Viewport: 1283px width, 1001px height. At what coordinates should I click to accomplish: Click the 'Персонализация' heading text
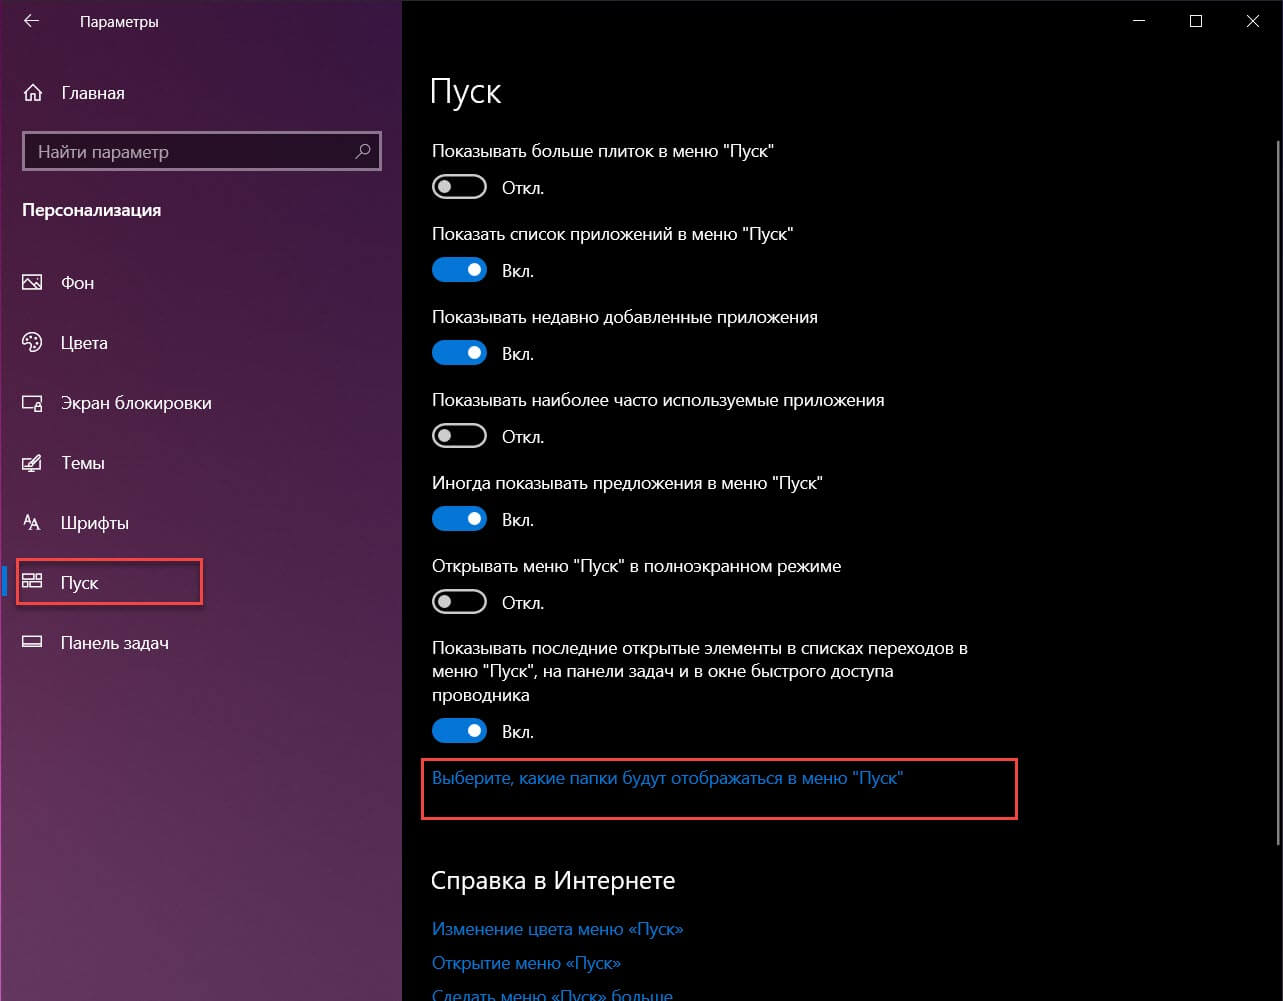pyautogui.click(x=91, y=210)
